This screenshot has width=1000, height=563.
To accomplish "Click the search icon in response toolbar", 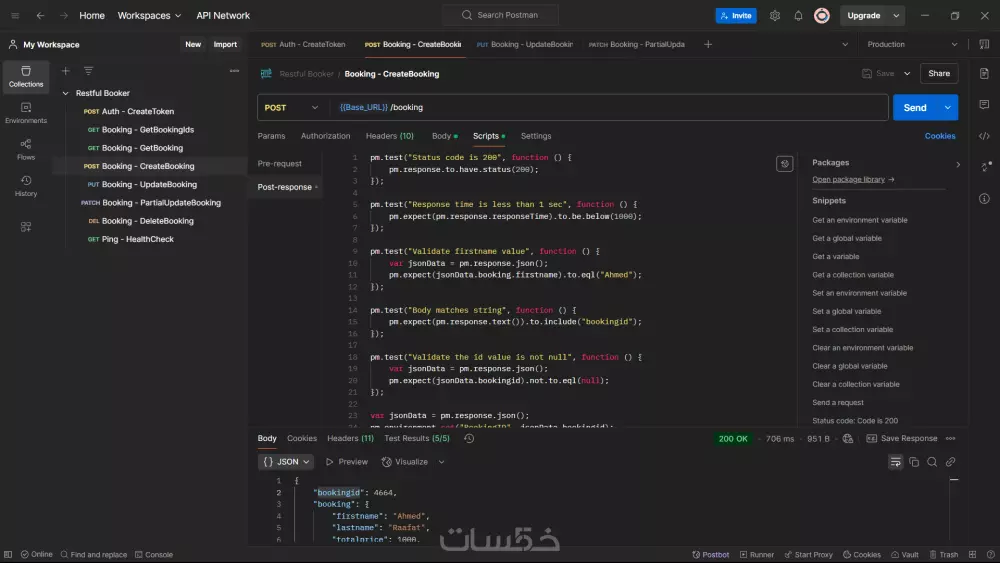I will [x=932, y=462].
